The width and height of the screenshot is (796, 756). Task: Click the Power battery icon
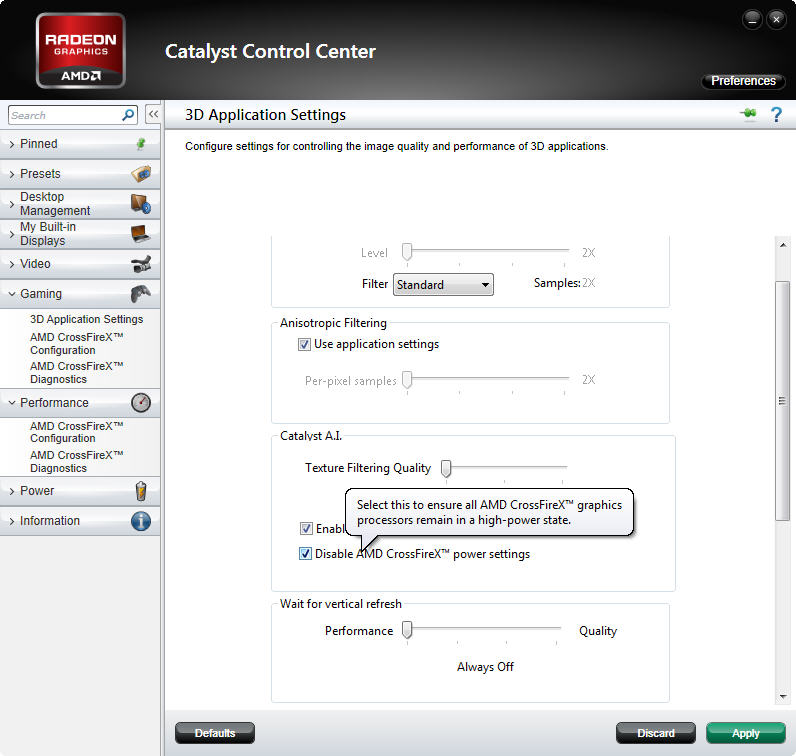click(141, 491)
